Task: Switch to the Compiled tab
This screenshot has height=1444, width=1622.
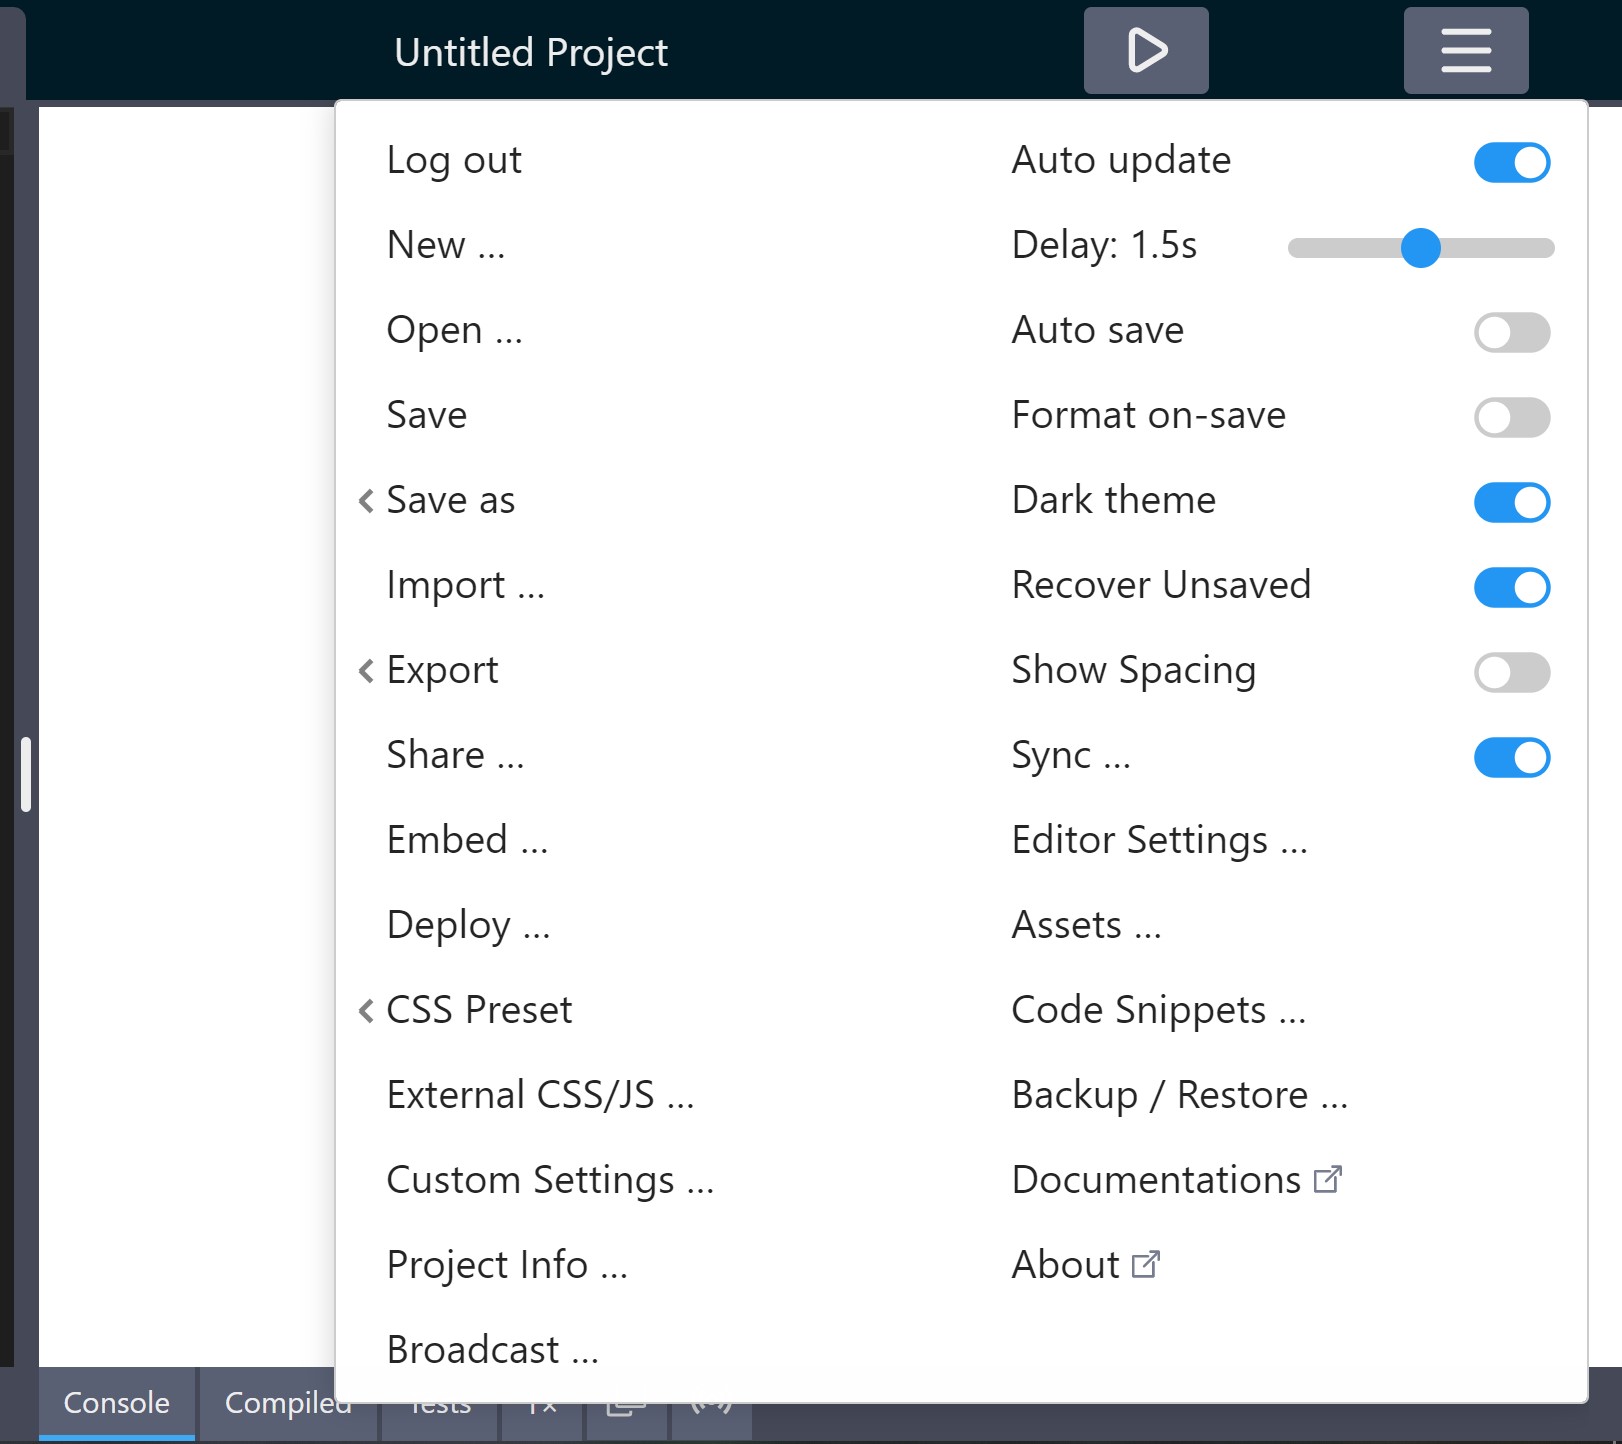Action: click(x=287, y=1403)
